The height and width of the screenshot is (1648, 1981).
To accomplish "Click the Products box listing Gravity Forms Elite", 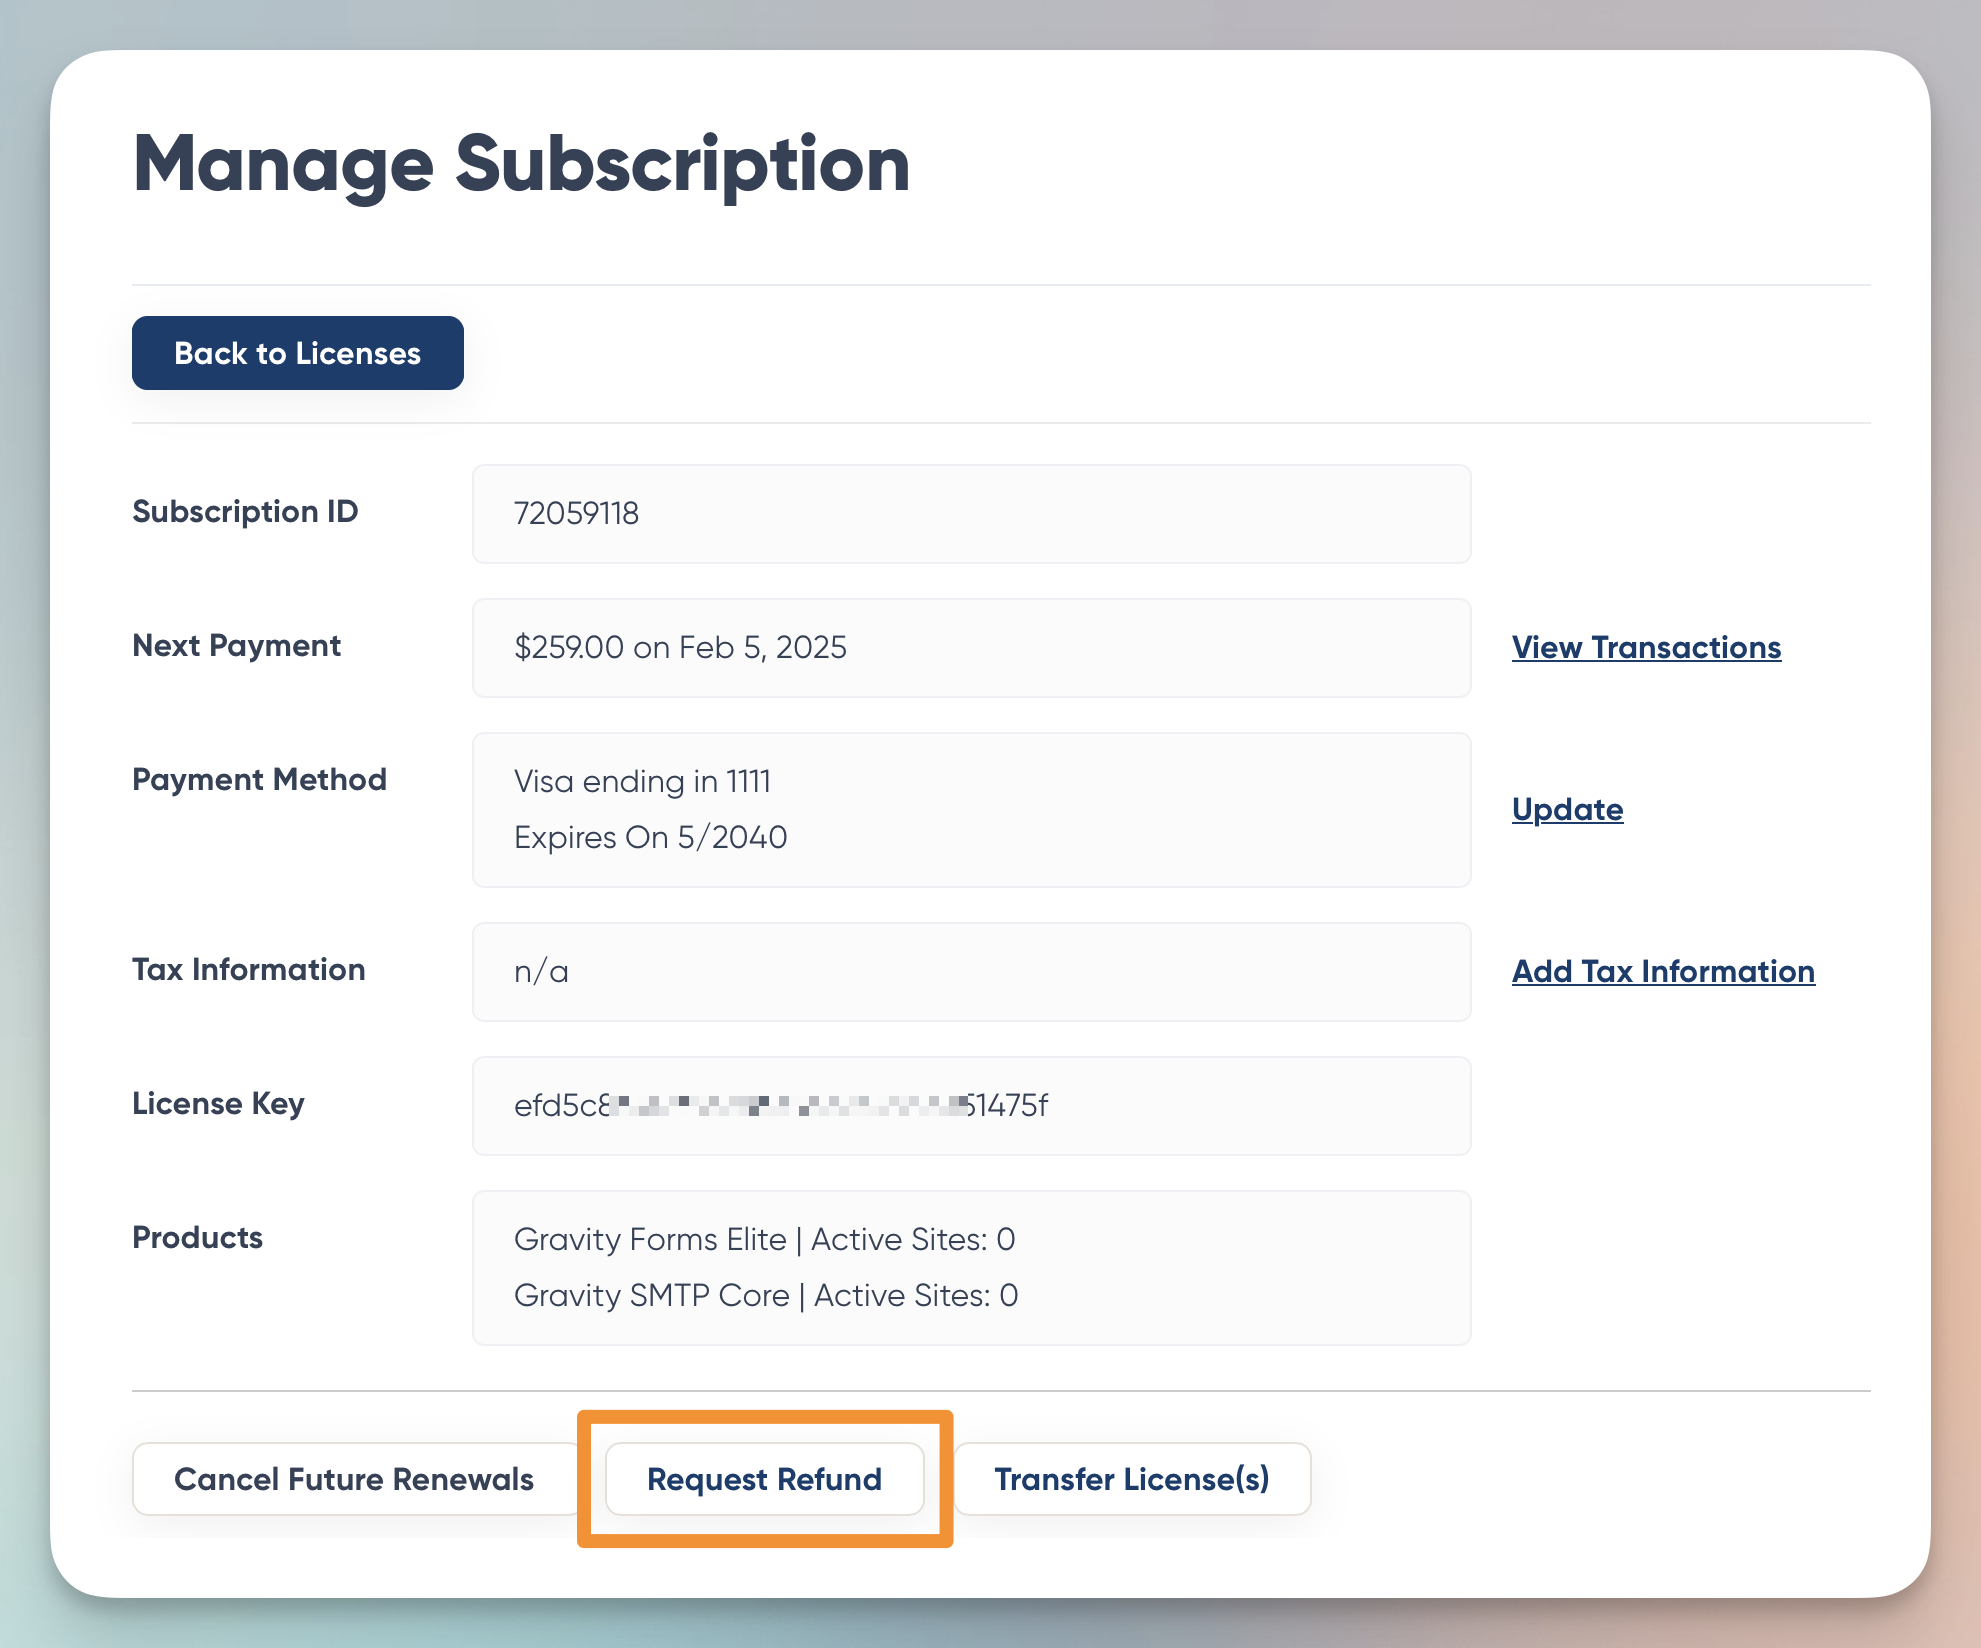I will tap(970, 1267).
